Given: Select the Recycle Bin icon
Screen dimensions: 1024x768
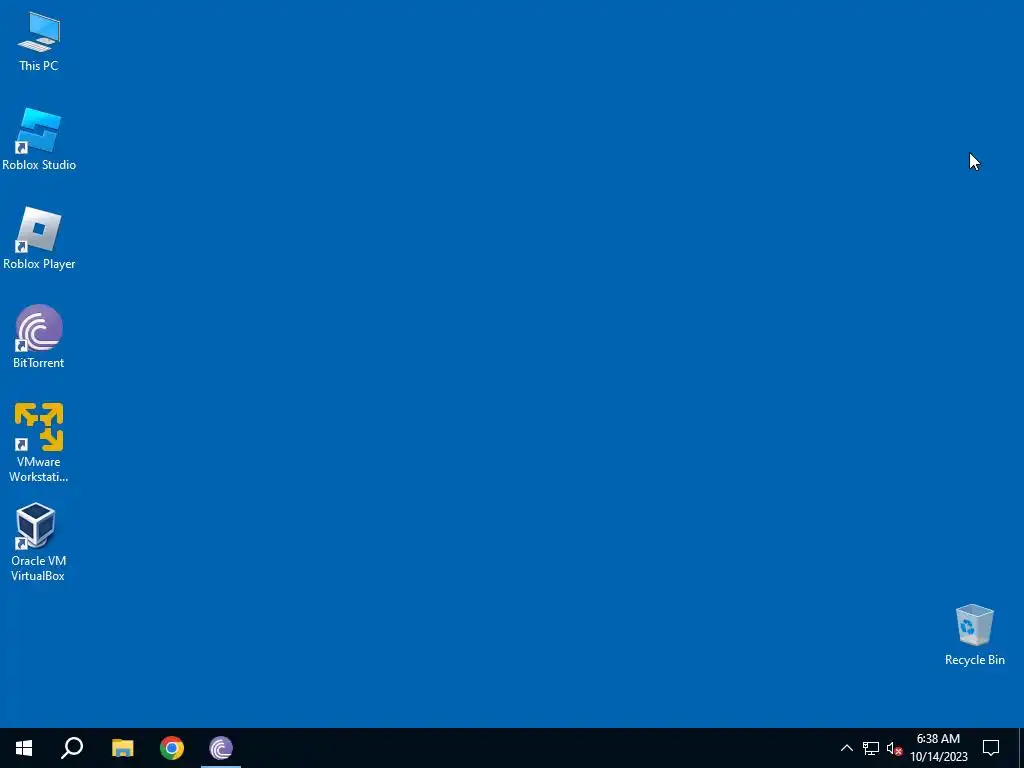Looking at the screenshot, I should (974, 635).
